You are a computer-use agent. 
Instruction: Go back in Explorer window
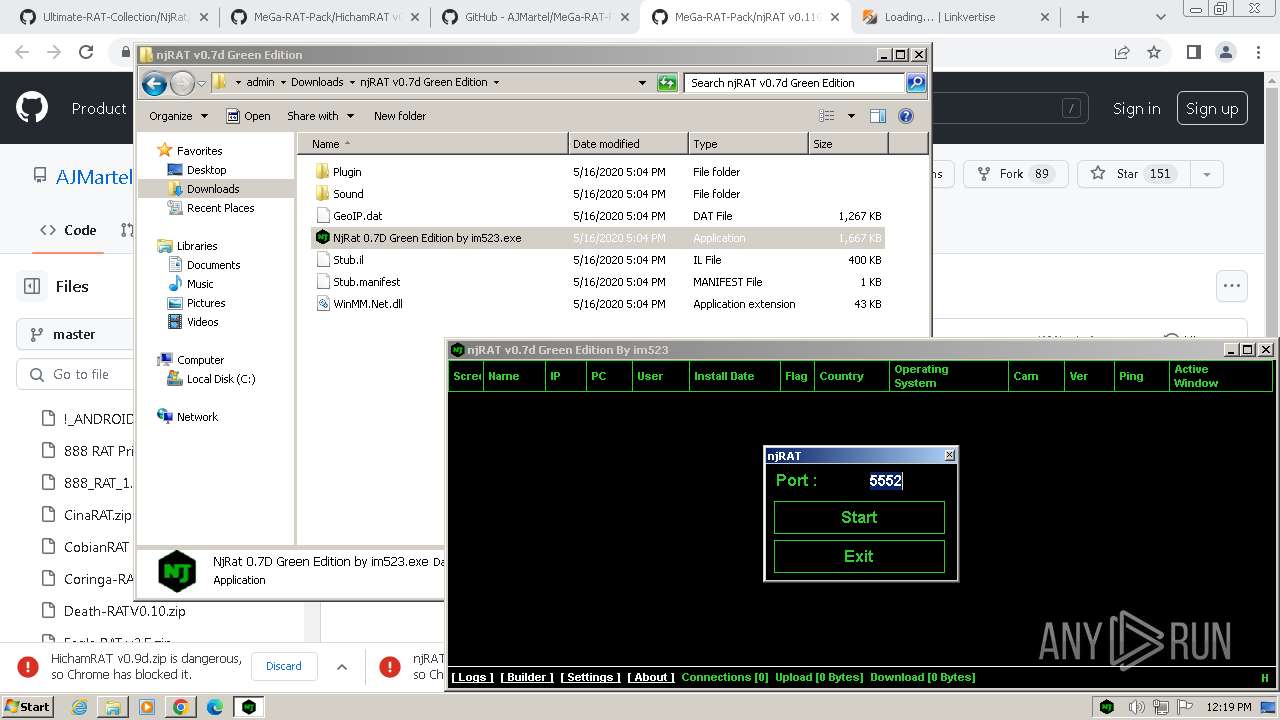[154, 83]
